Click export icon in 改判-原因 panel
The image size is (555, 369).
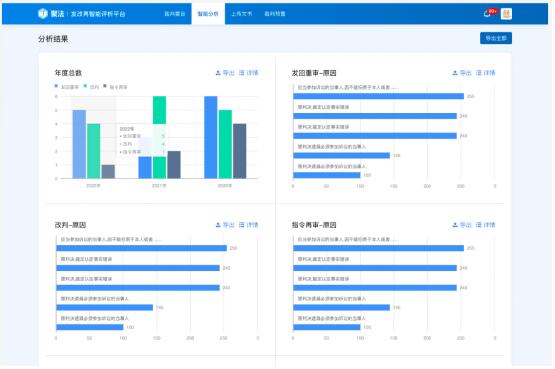218,225
